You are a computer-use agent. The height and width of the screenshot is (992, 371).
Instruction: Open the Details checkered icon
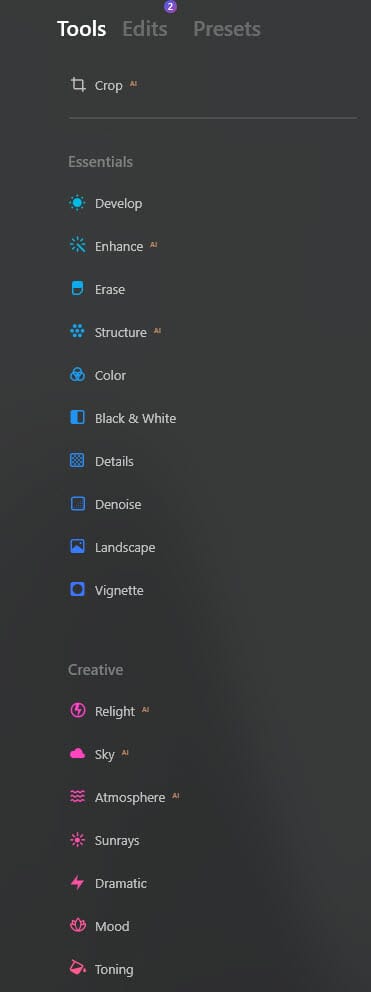pos(77,461)
